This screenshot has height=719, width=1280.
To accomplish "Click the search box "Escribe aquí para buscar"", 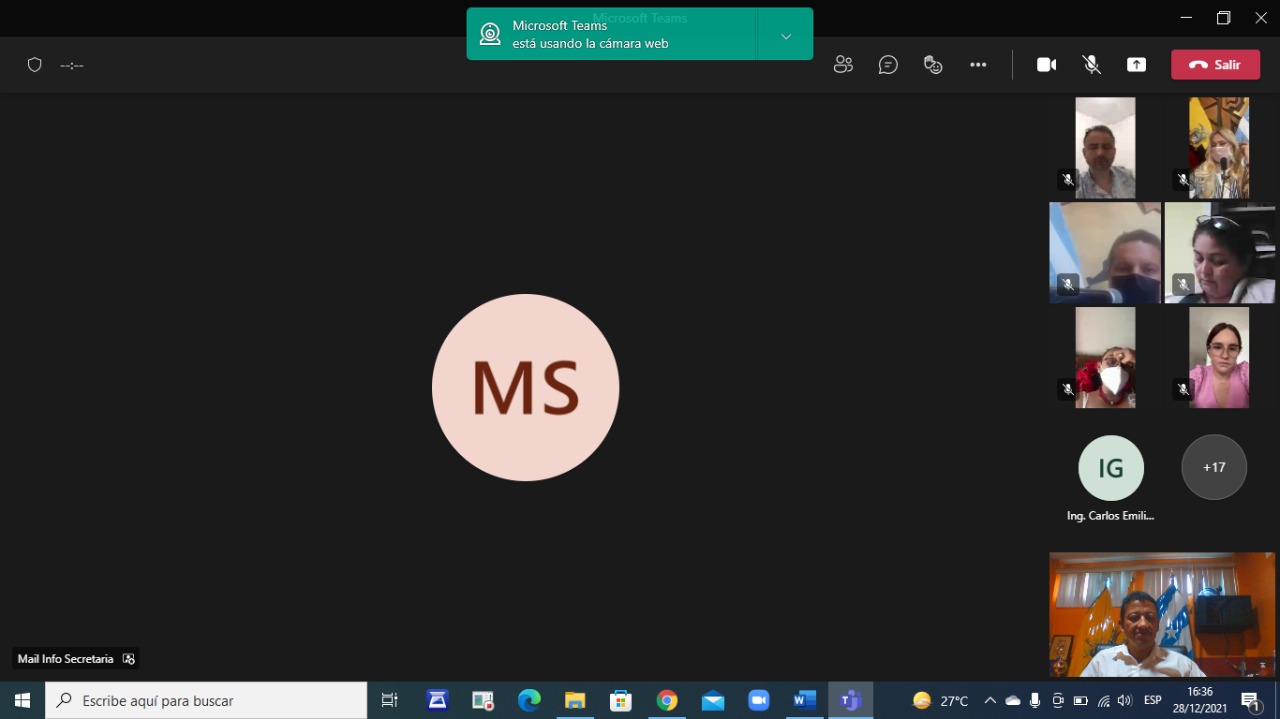I will click(210, 701).
